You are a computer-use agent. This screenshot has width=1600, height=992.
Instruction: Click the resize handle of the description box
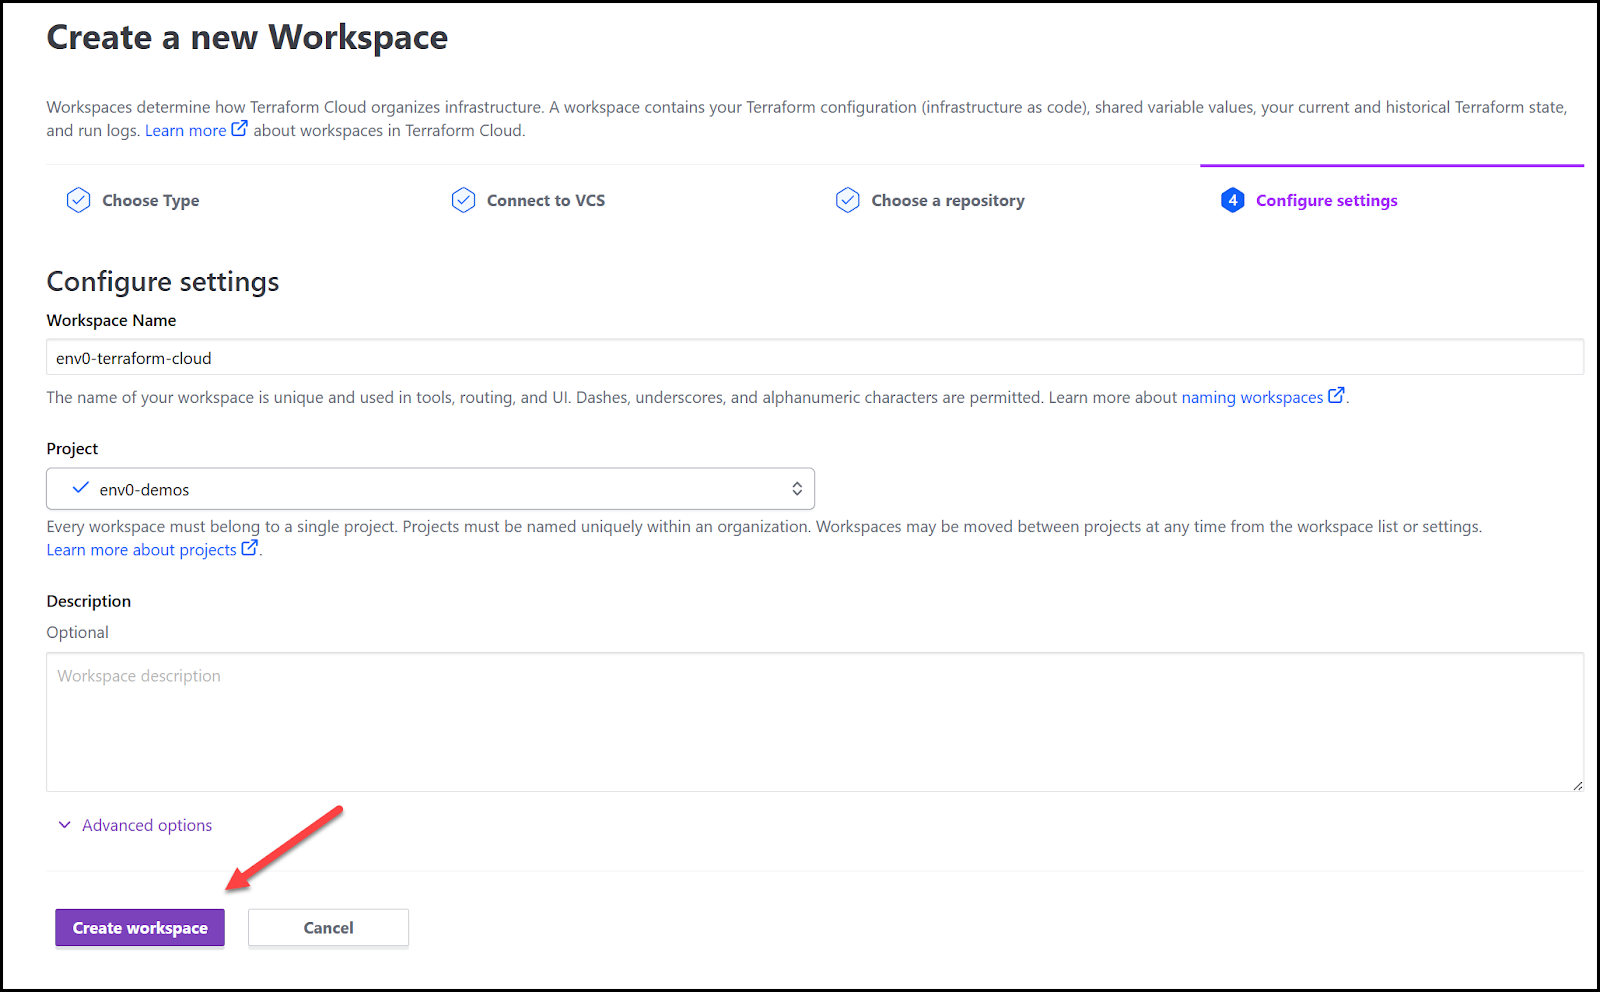pyautogui.click(x=1578, y=784)
